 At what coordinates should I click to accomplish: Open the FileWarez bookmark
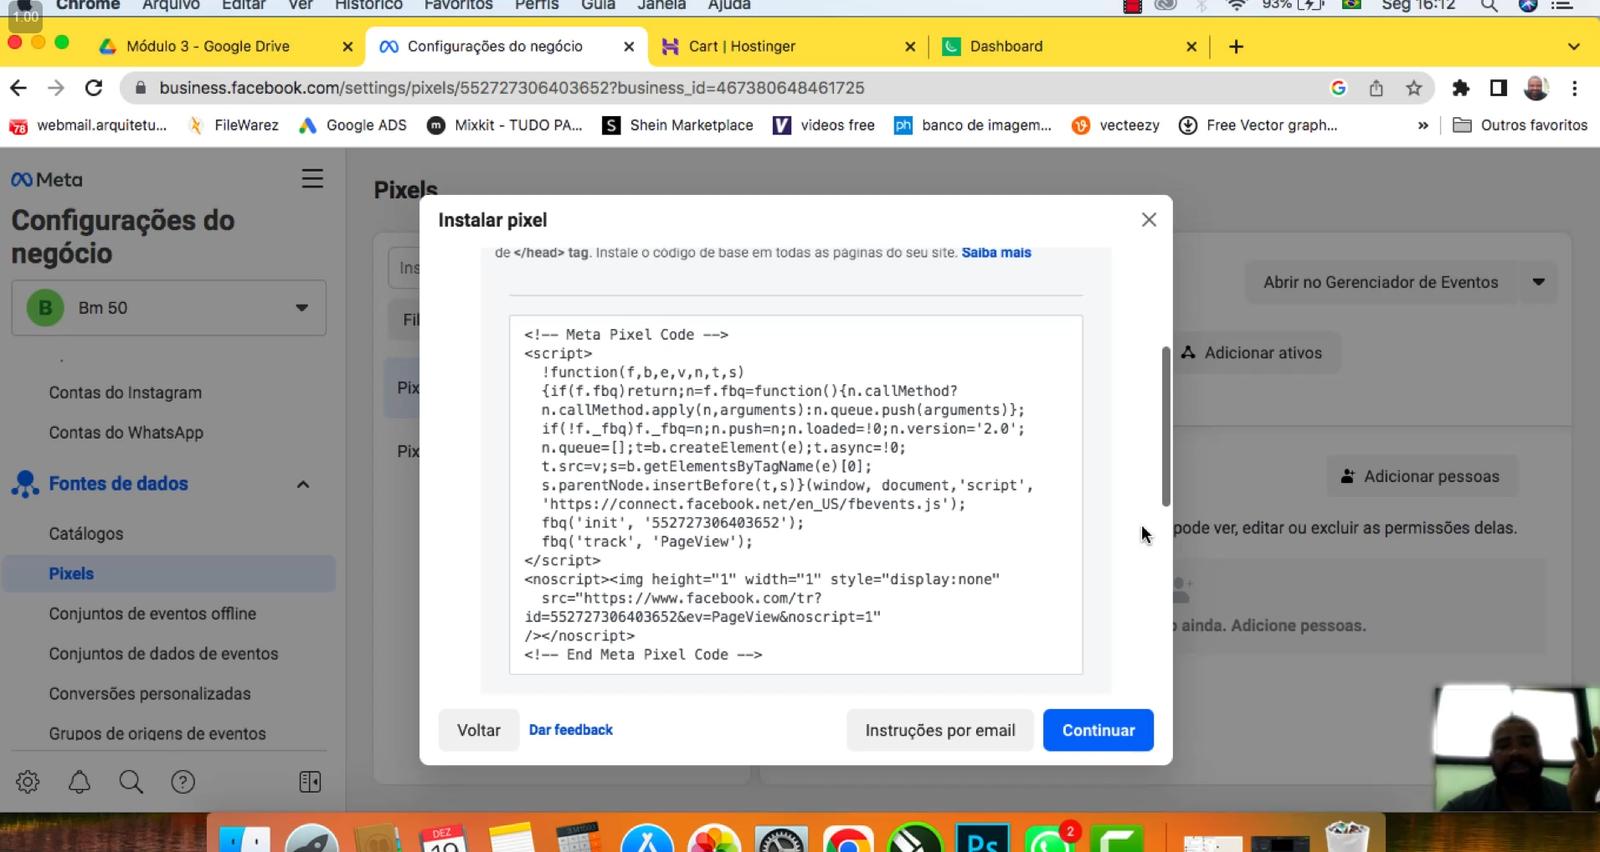[x=233, y=125]
